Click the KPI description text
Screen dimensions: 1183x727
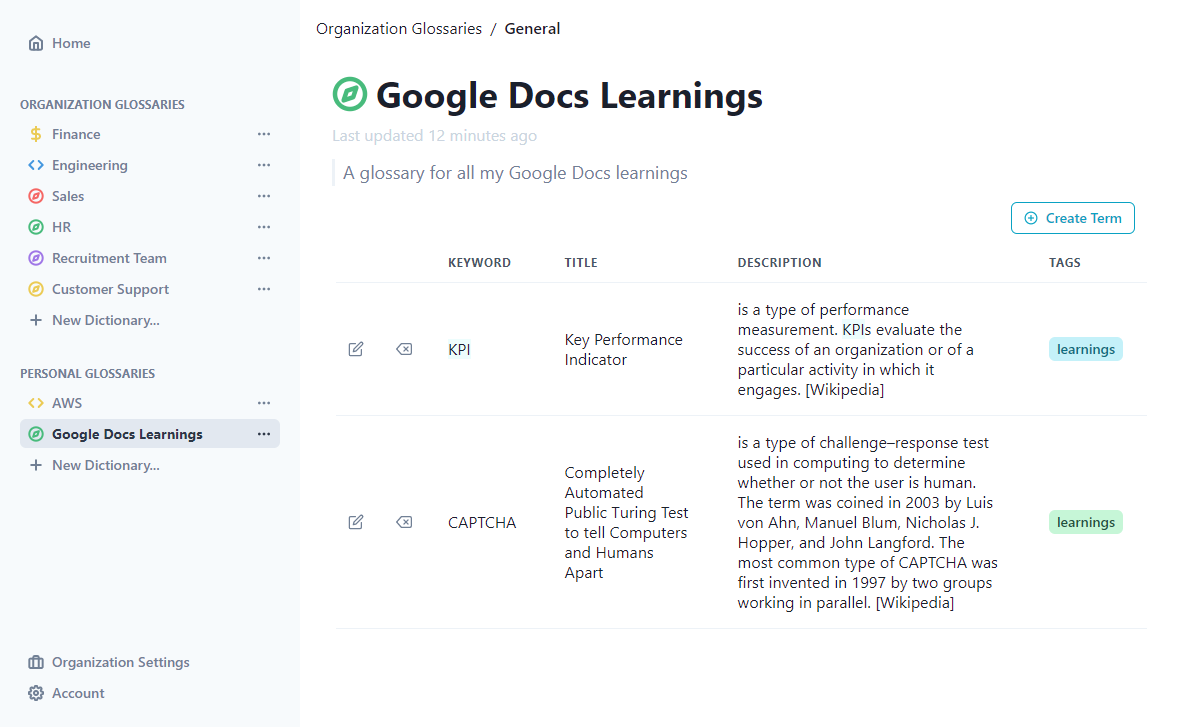coord(856,349)
